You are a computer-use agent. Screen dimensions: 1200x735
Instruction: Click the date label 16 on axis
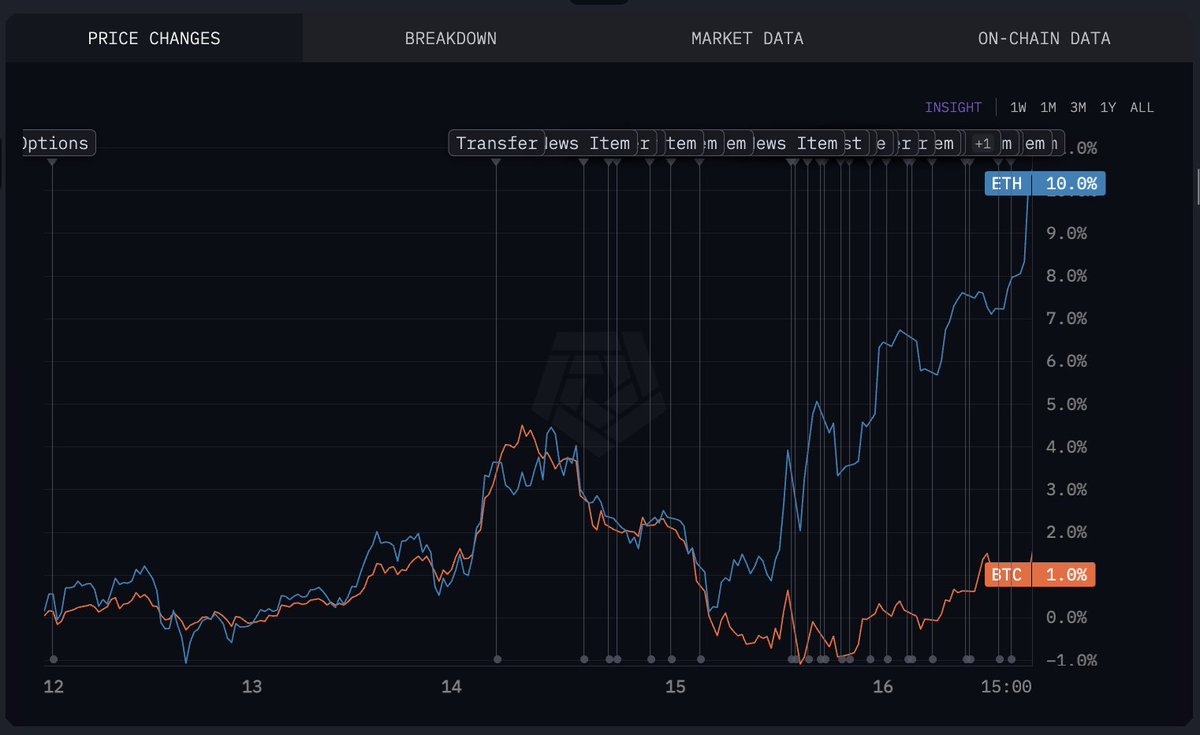[x=883, y=687]
